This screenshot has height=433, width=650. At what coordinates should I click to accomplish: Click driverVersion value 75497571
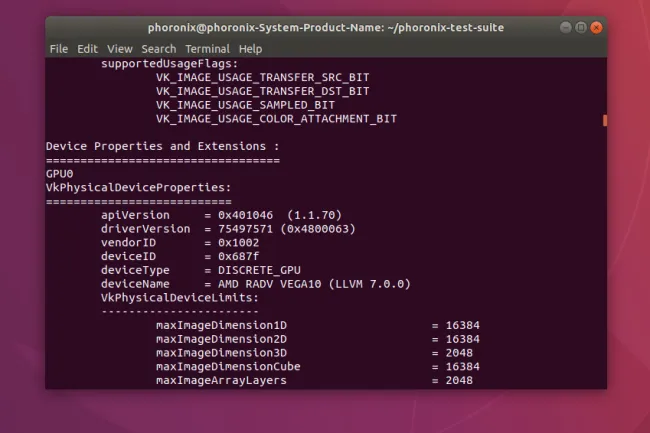click(x=245, y=229)
